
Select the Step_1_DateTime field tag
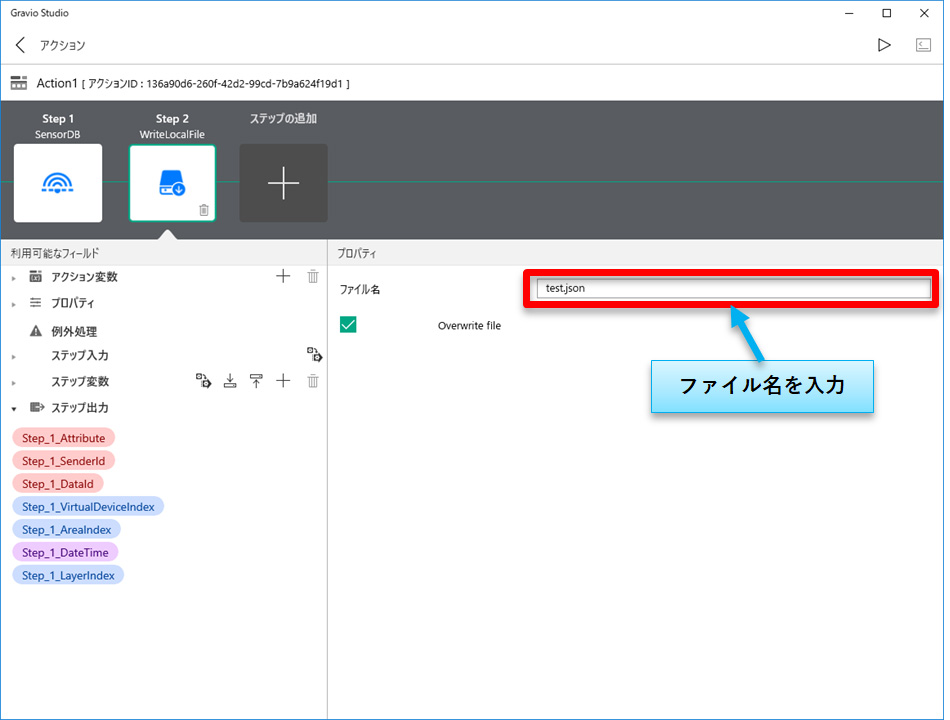pyautogui.click(x=65, y=553)
